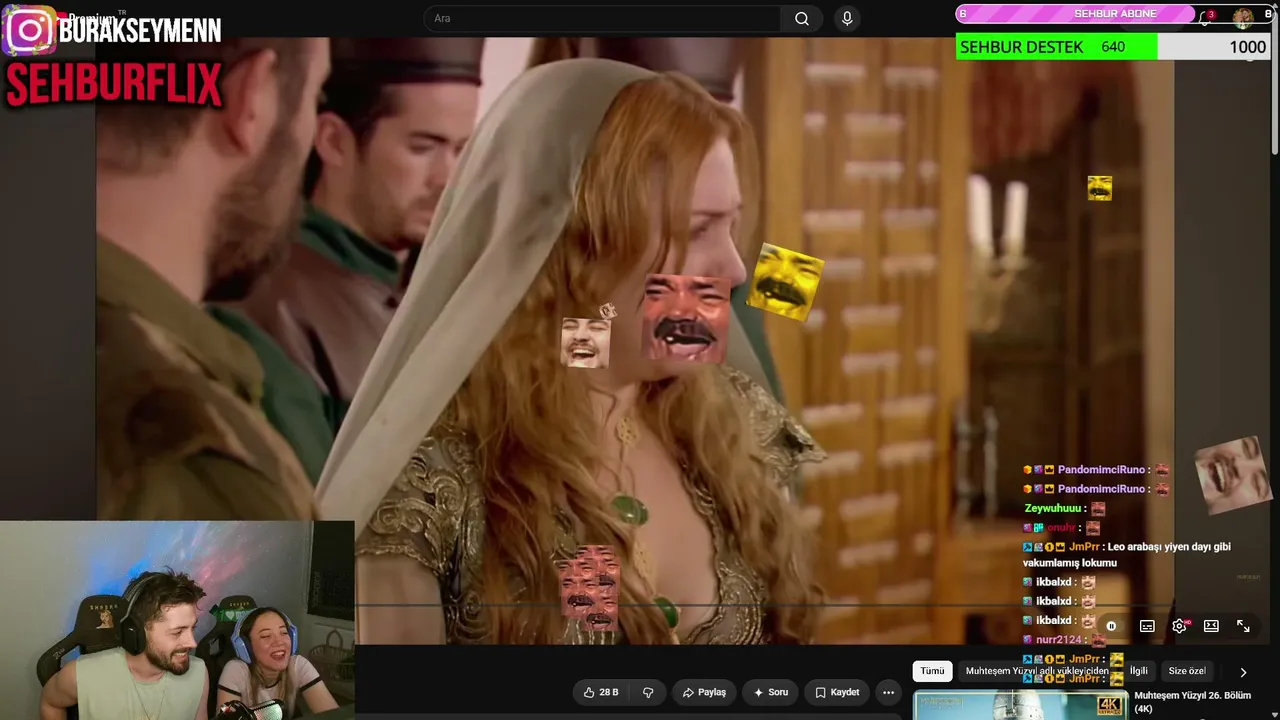Toggle subtitles on the video player
The height and width of the screenshot is (720, 1280).
point(1147,626)
